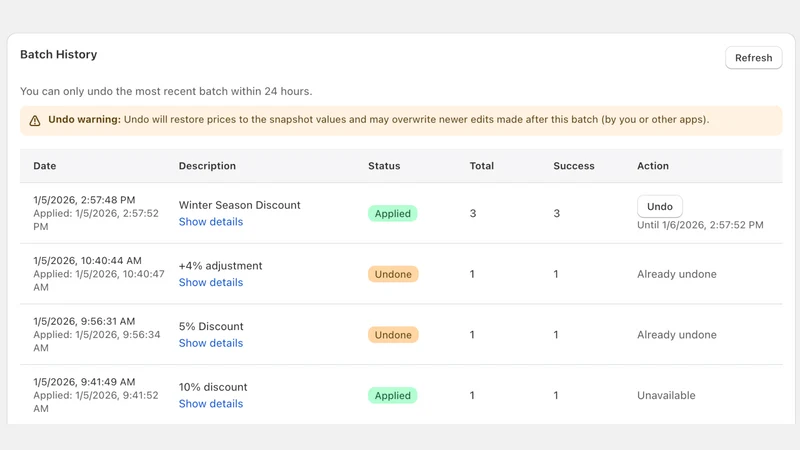The image size is (800, 450).
Task: Click 'Applied: 1/5/2026, 9:56:34 AM' text
Action: (x=96, y=341)
